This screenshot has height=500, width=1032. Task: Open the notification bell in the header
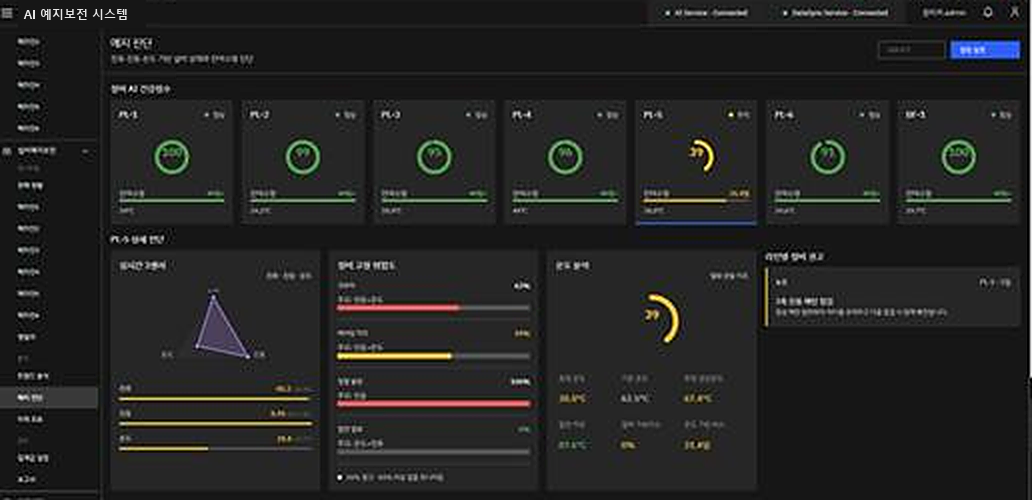pos(988,12)
